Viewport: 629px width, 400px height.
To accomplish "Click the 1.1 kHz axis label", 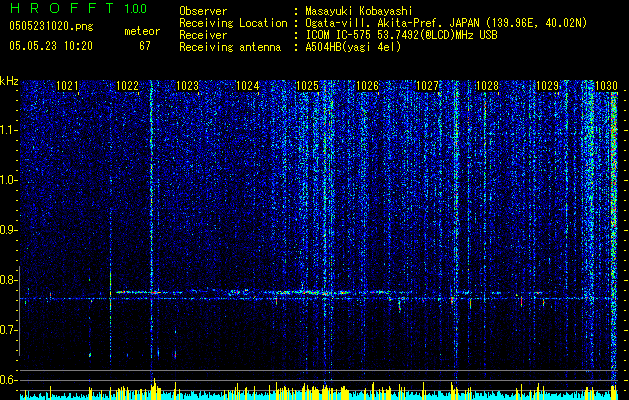I will coord(9,130).
